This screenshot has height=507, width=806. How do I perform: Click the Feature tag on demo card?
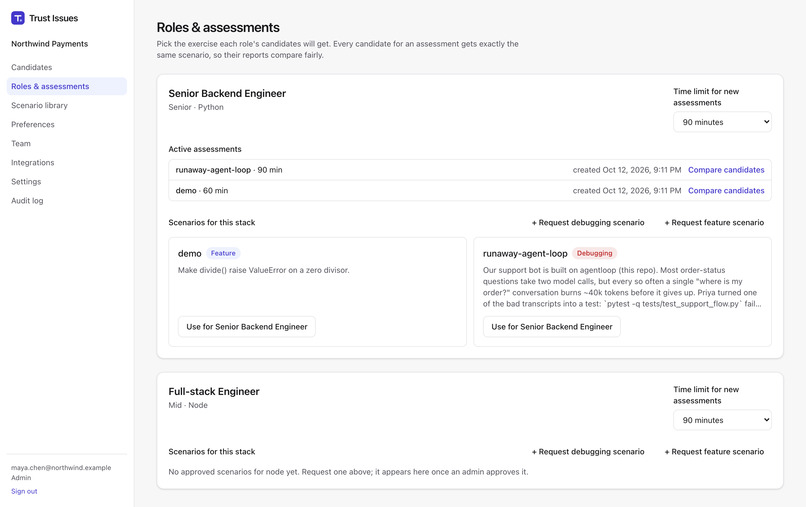223,253
